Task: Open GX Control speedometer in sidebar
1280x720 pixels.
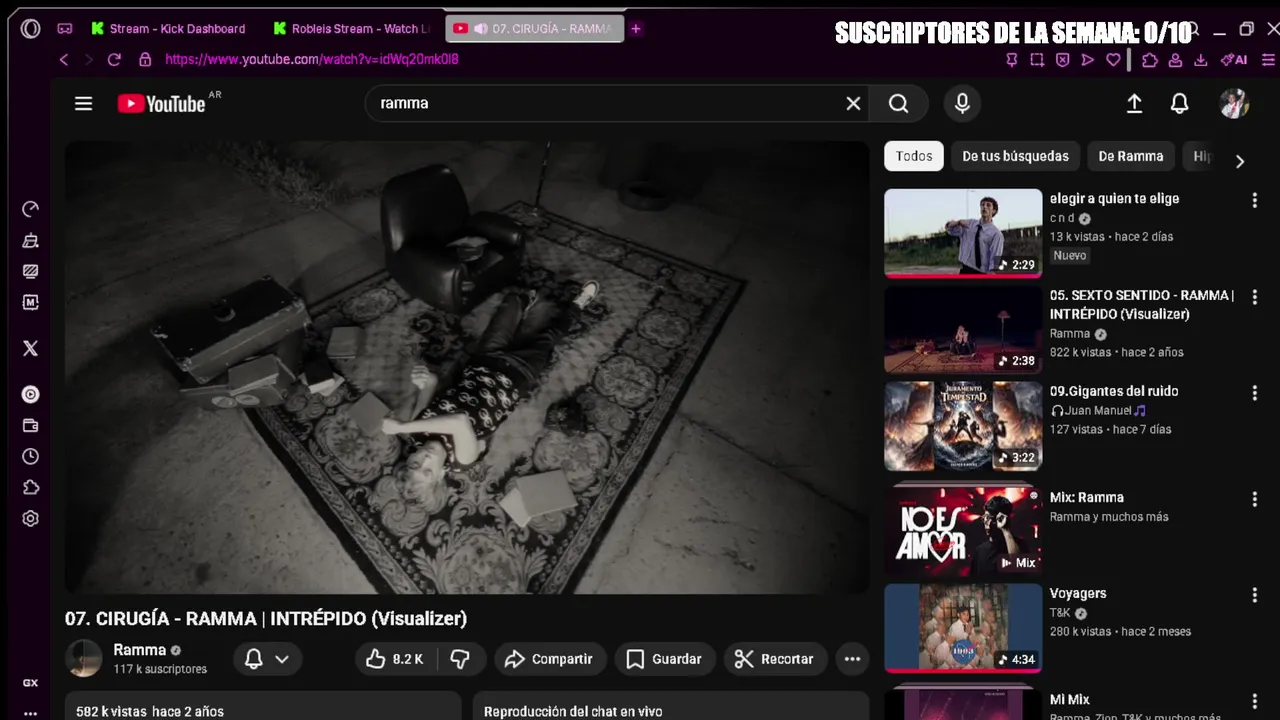Action: (x=30, y=209)
